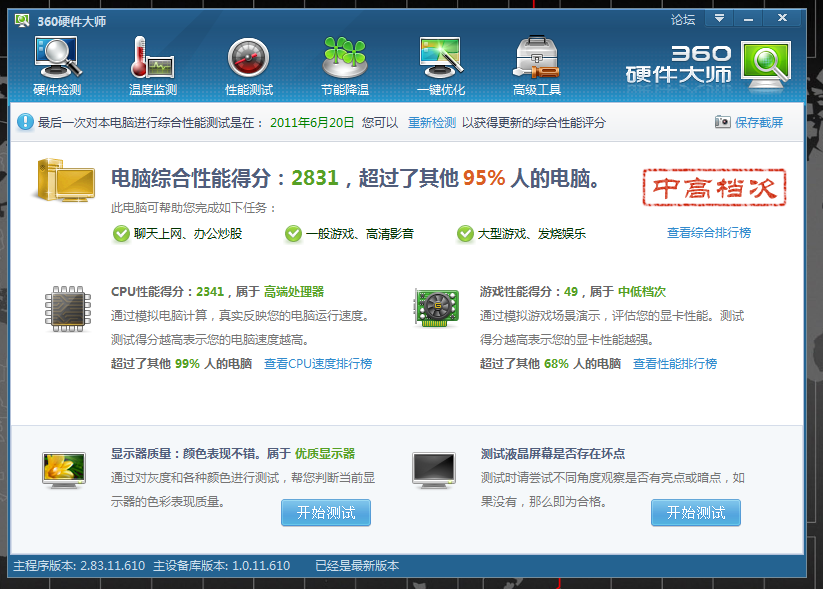Click the 已经是最新版本 status bar text
The image size is (823, 589).
tap(357, 566)
